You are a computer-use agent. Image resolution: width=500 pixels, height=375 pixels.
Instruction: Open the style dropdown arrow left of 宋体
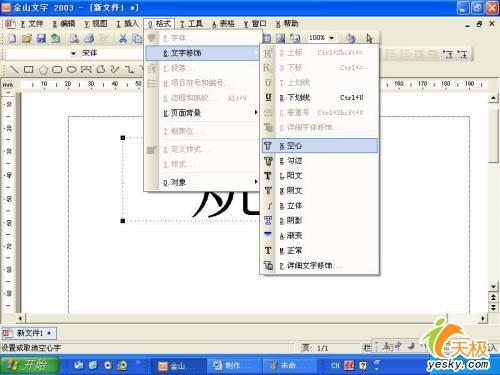pyautogui.click(x=73, y=53)
